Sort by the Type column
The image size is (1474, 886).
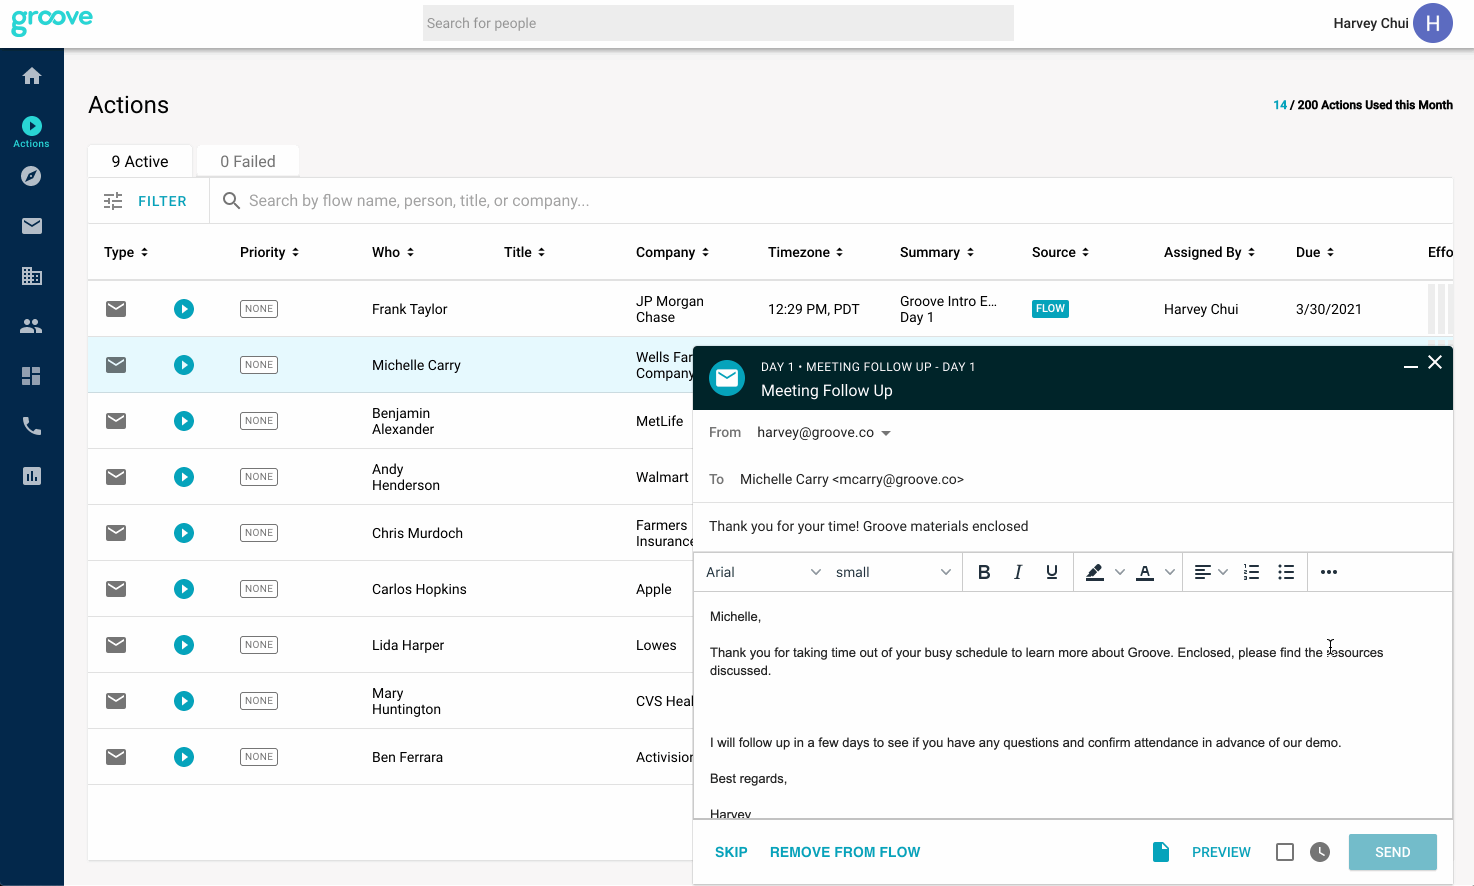pos(126,252)
